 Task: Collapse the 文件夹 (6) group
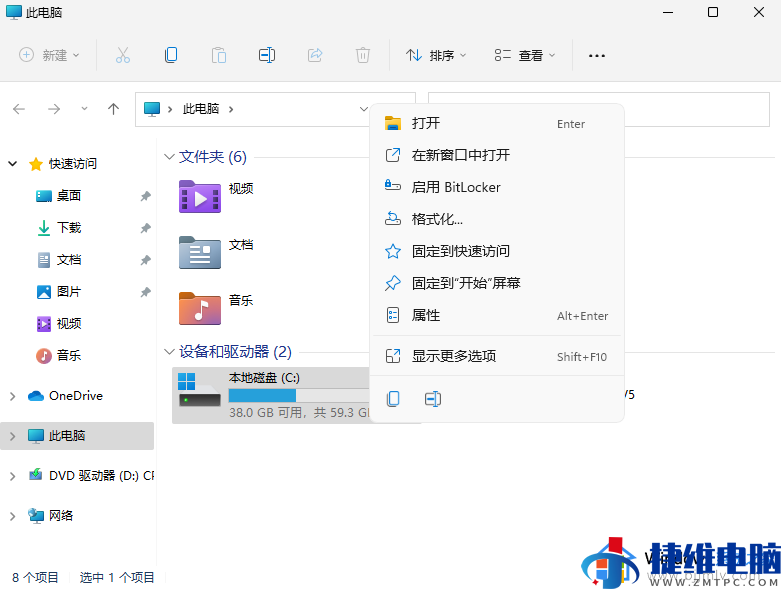pos(168,157)
